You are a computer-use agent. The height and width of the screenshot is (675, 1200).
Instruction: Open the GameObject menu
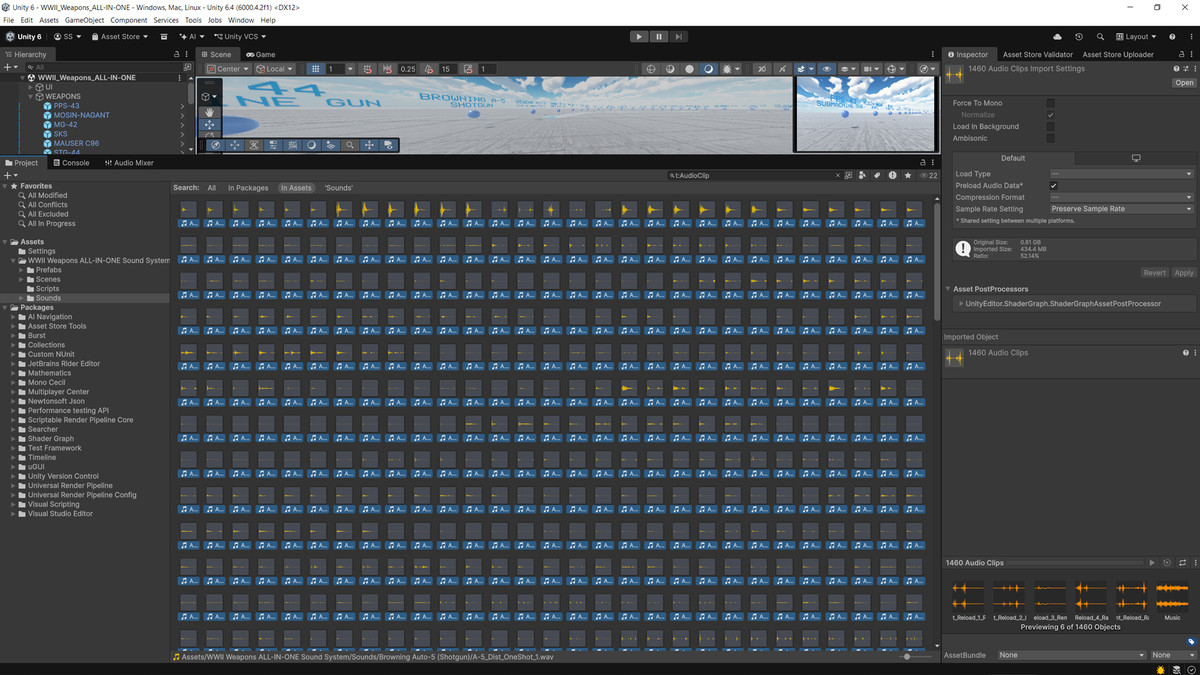[84, 20]
